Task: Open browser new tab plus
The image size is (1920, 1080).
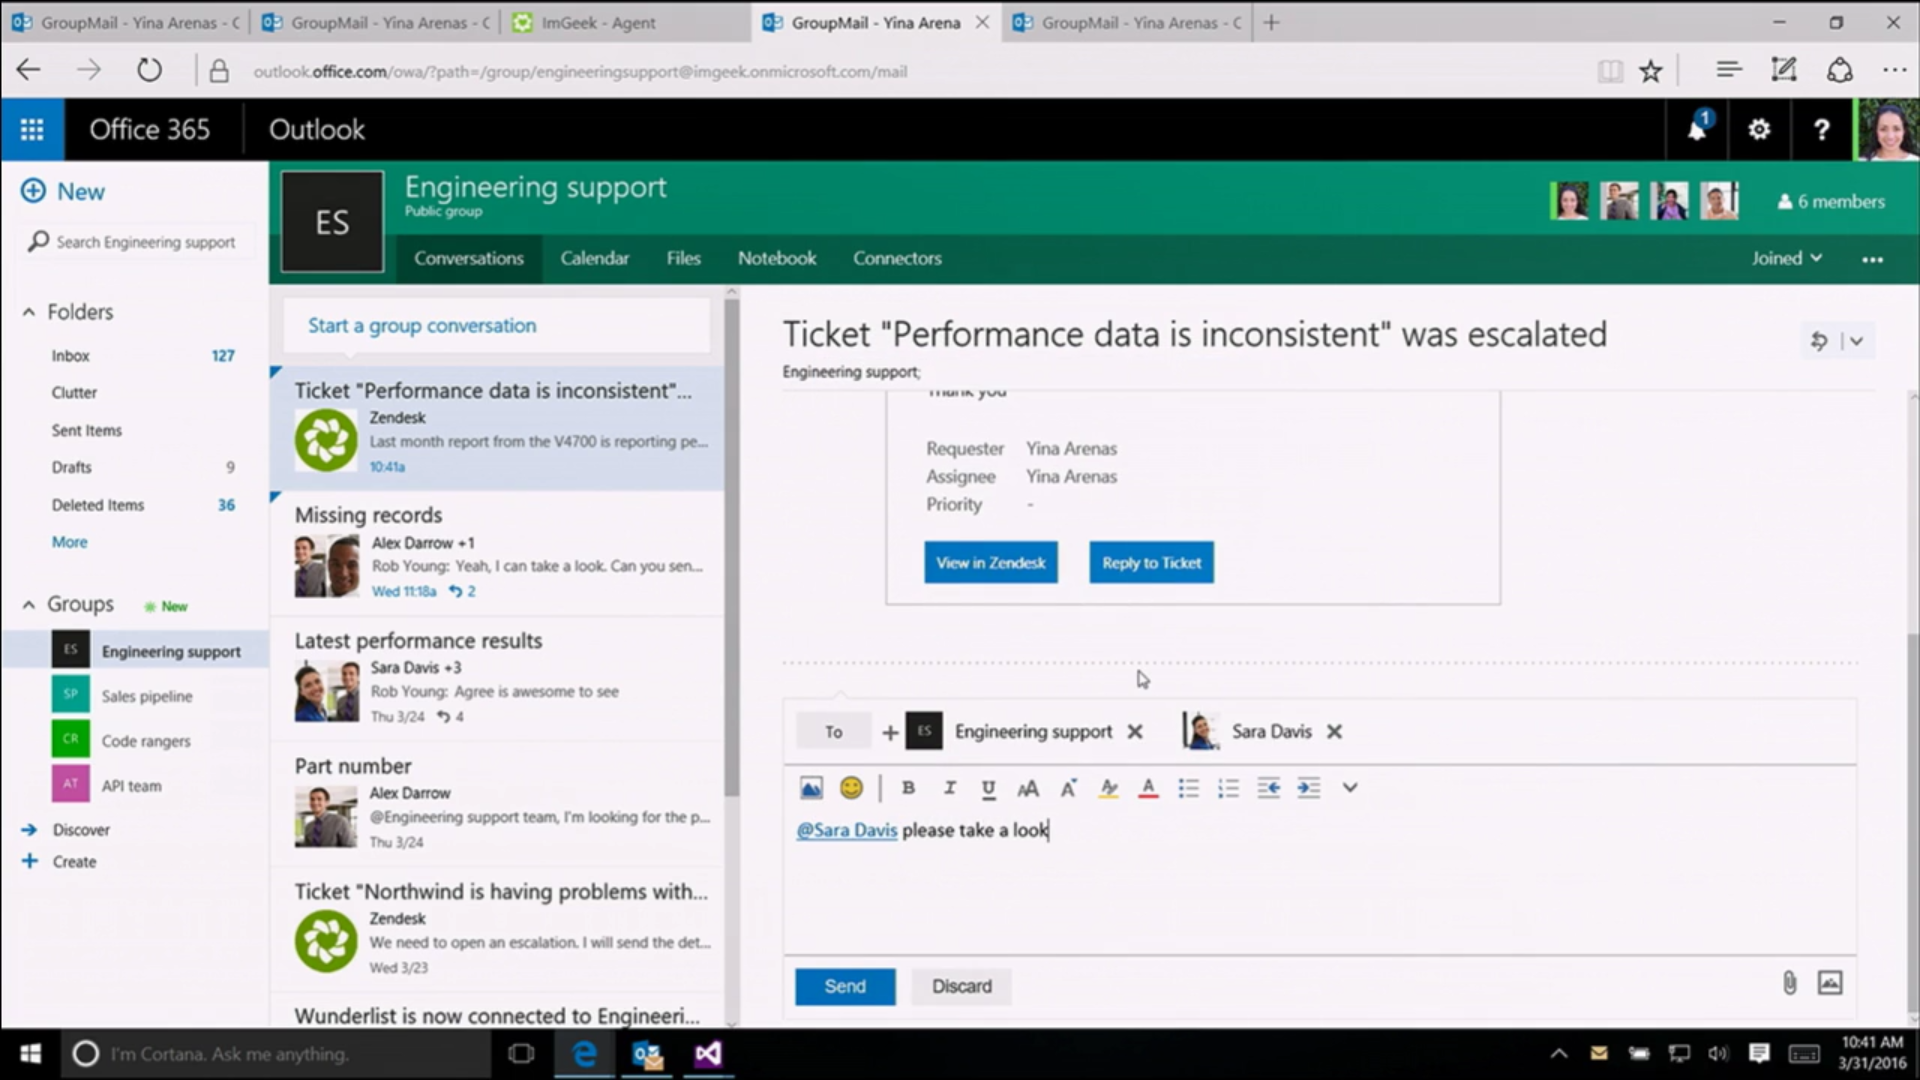Action: (1271, 23)
